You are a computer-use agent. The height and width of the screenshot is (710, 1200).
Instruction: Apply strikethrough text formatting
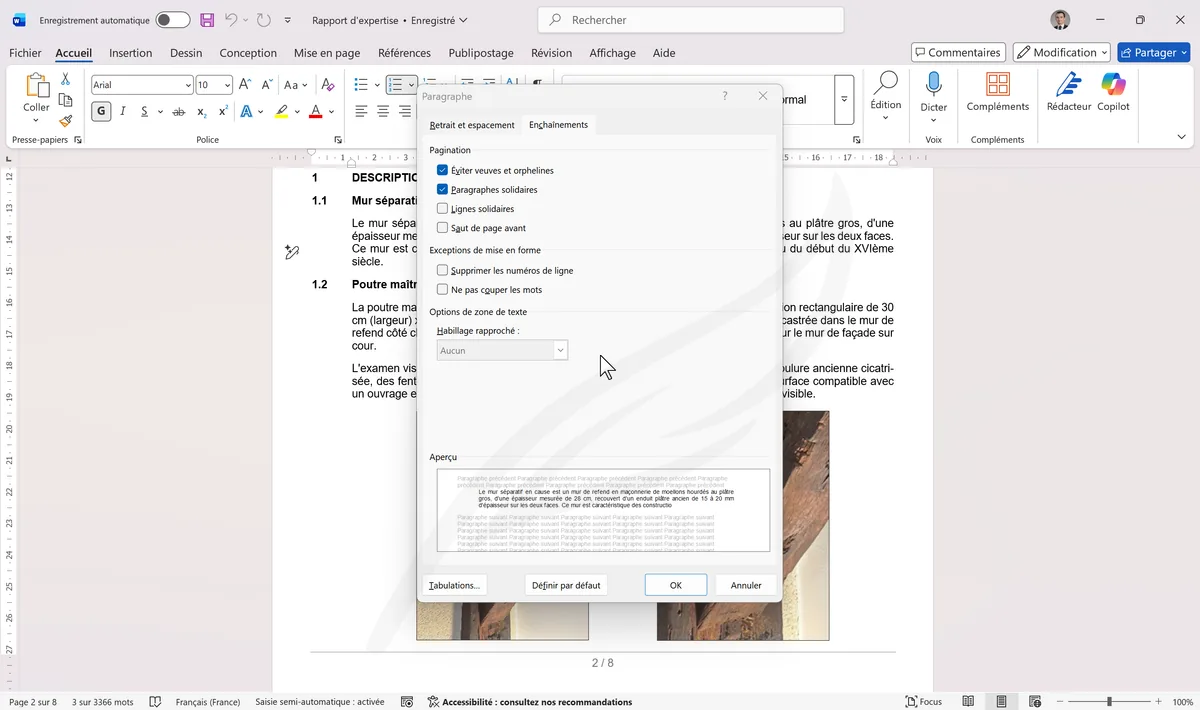click(179, 112)
